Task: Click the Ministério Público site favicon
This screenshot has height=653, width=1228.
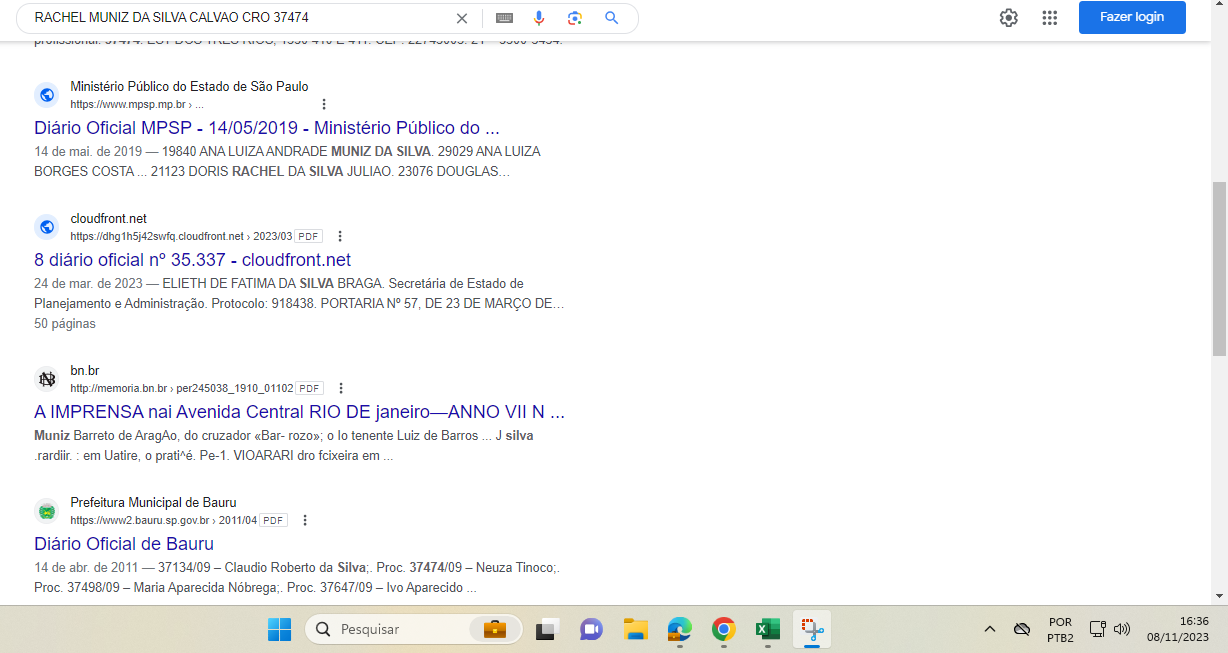Action: [x=47, y=95]
